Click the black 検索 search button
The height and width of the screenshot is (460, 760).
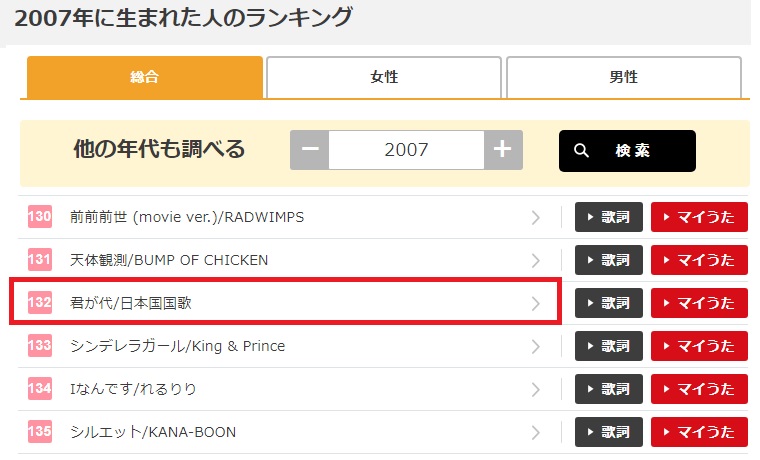coord(626,150)
